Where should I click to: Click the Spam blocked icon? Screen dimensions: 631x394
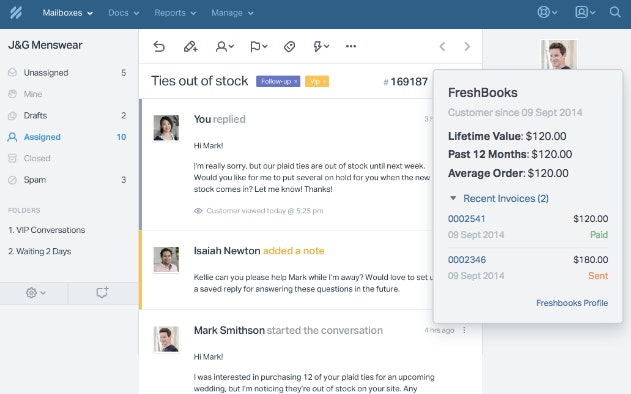click(x=12, y=180)
